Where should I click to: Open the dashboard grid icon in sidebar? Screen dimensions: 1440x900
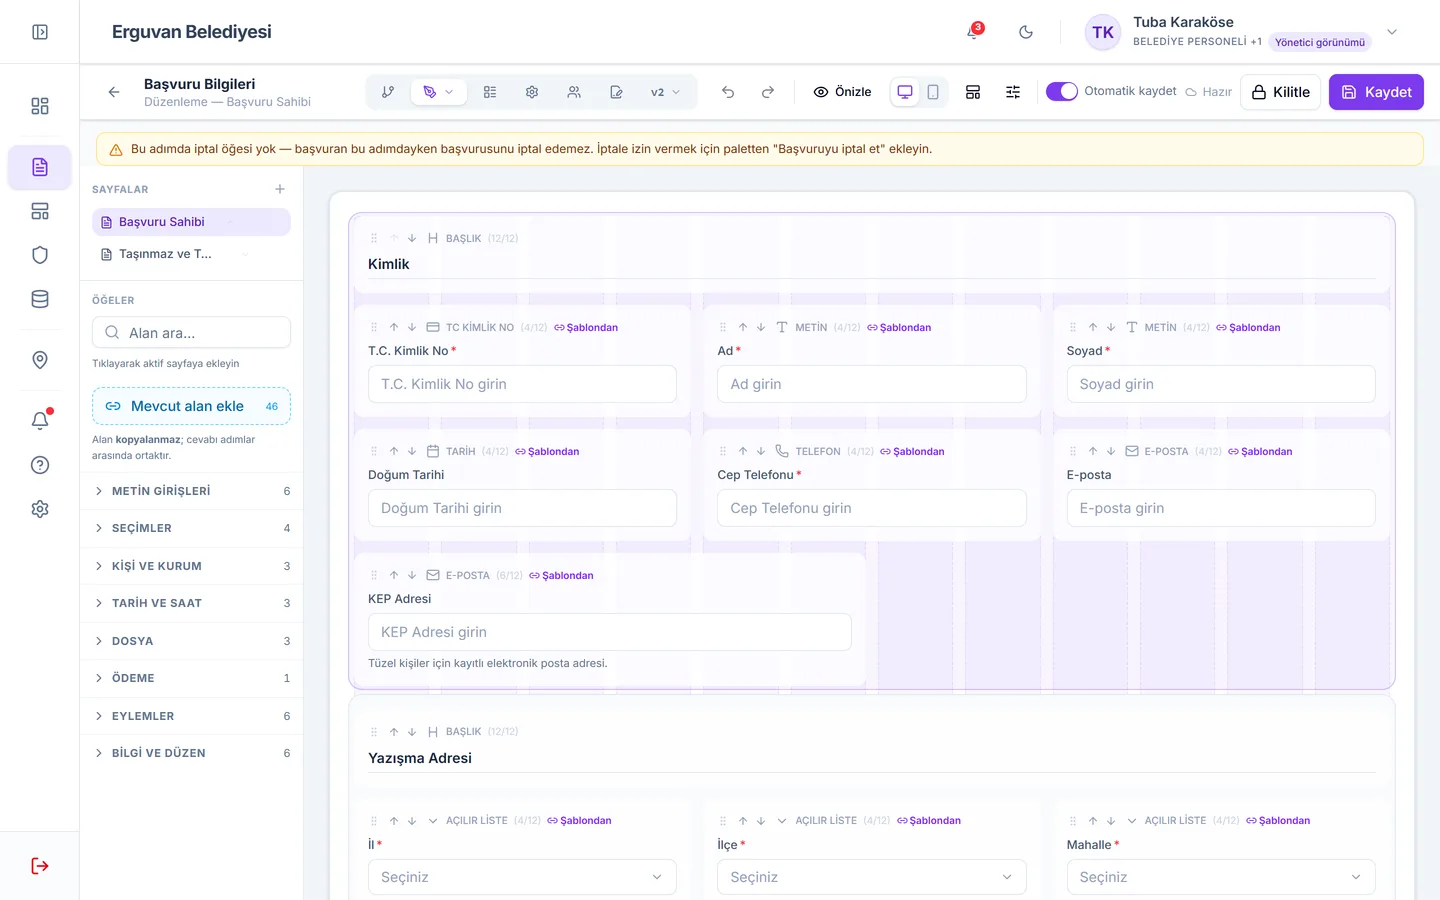(40, 106)
